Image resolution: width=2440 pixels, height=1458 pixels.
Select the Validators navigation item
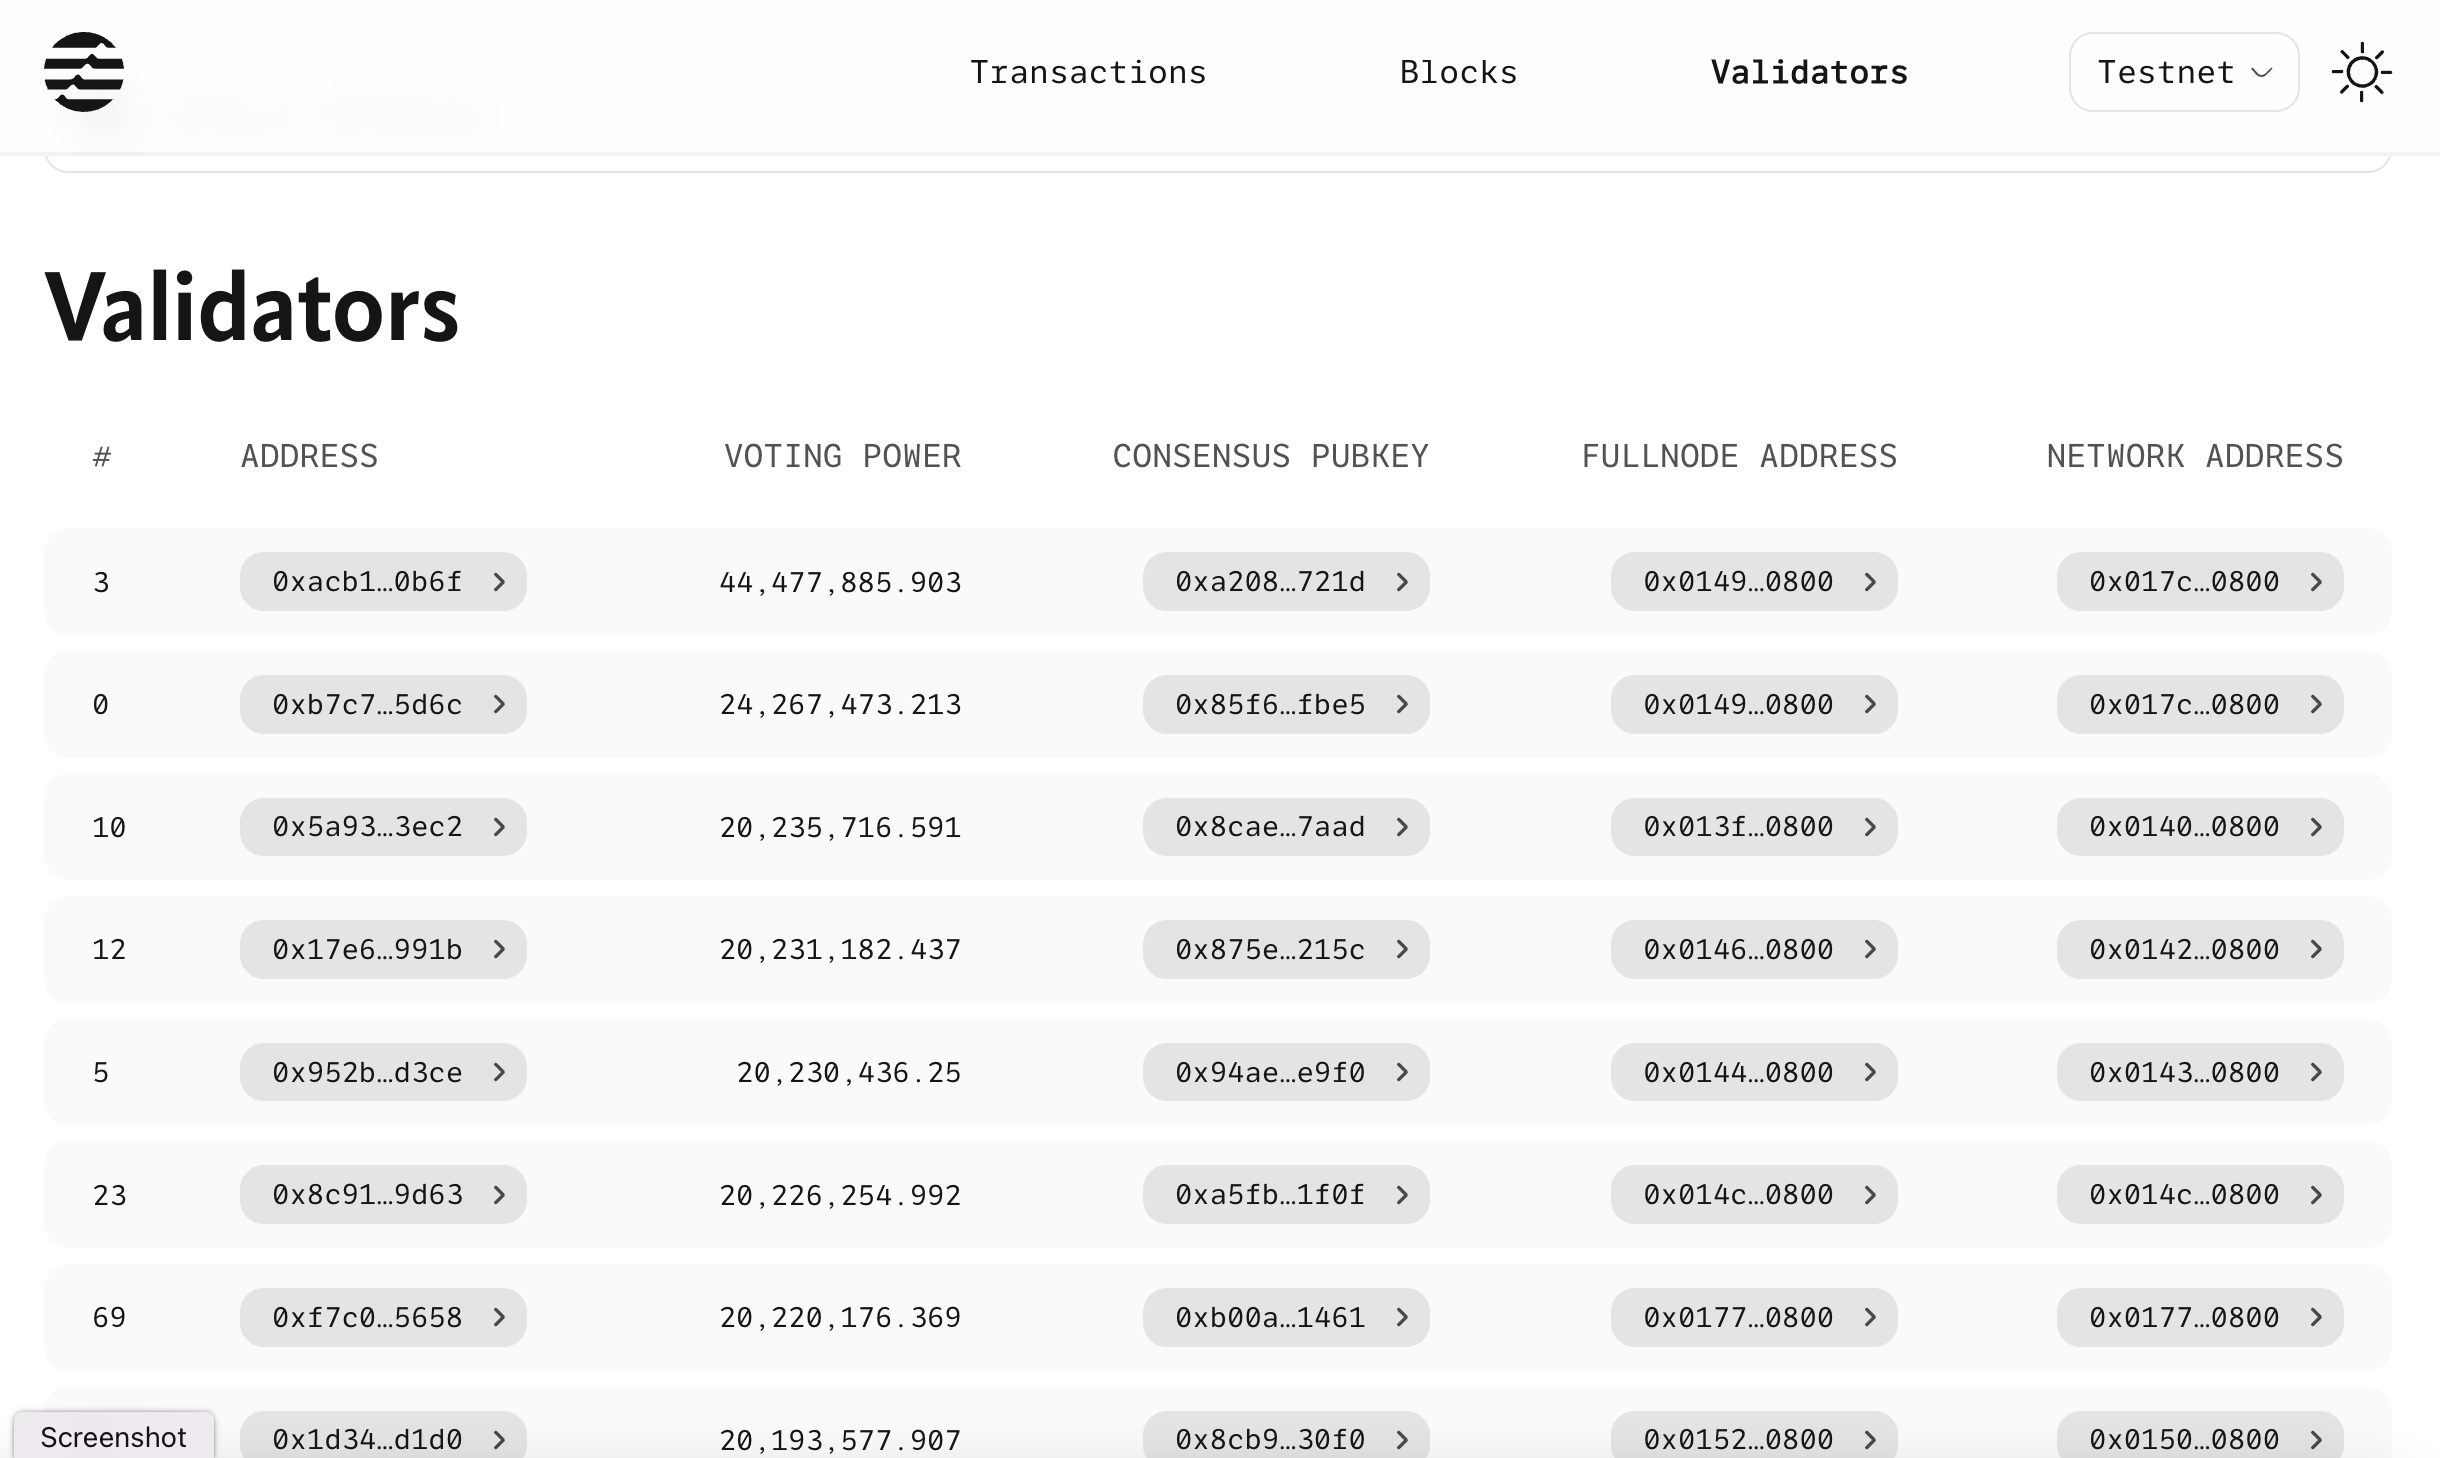tap(1808, 71)
